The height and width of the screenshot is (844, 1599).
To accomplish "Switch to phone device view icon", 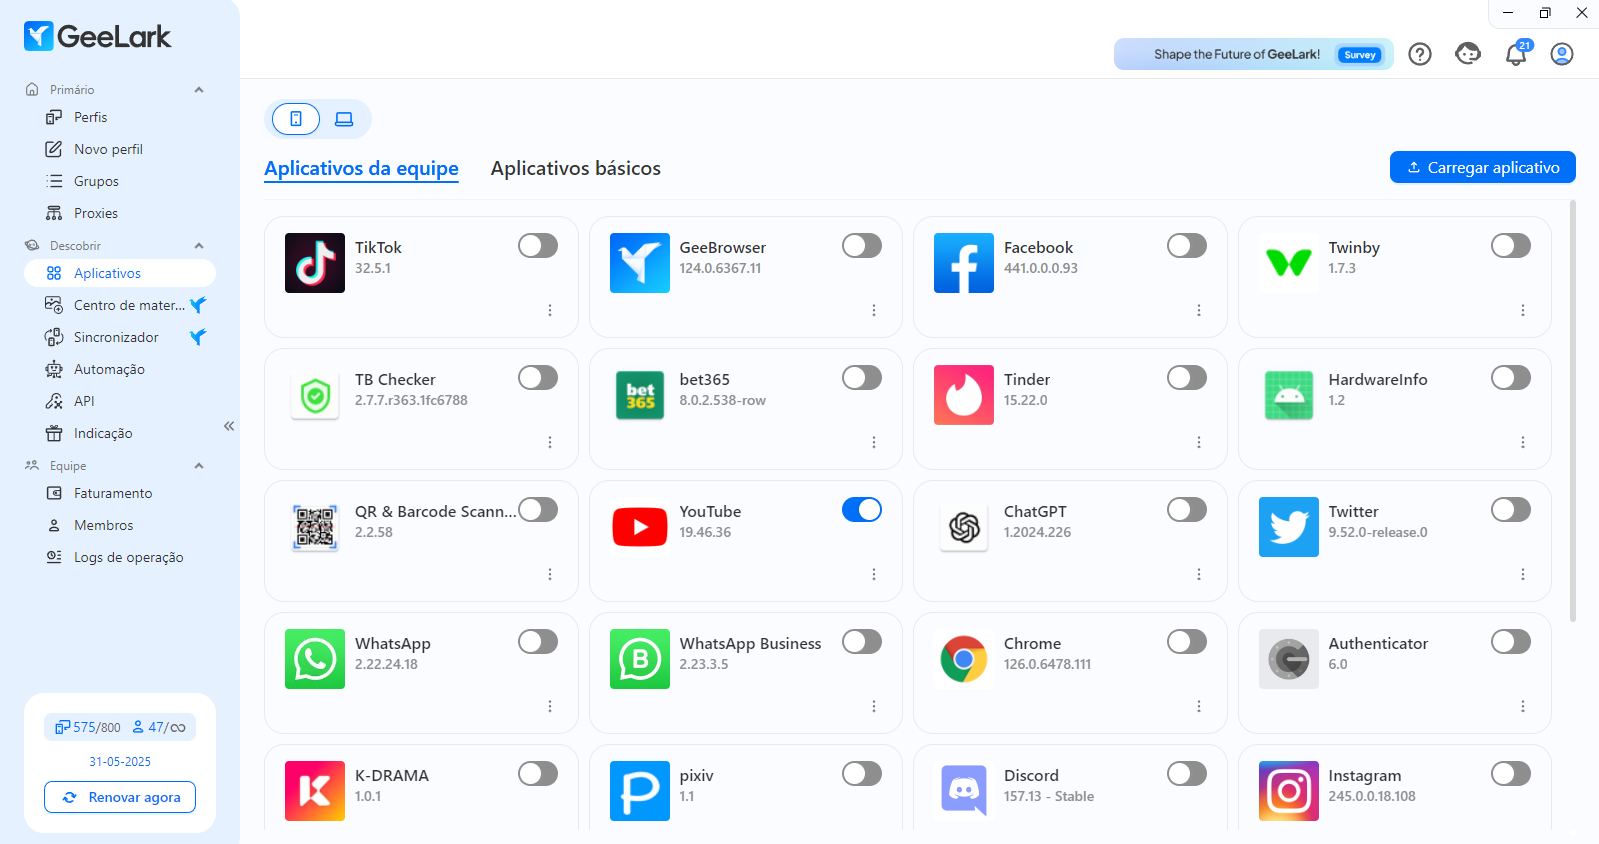I will (x=296, y=119).
